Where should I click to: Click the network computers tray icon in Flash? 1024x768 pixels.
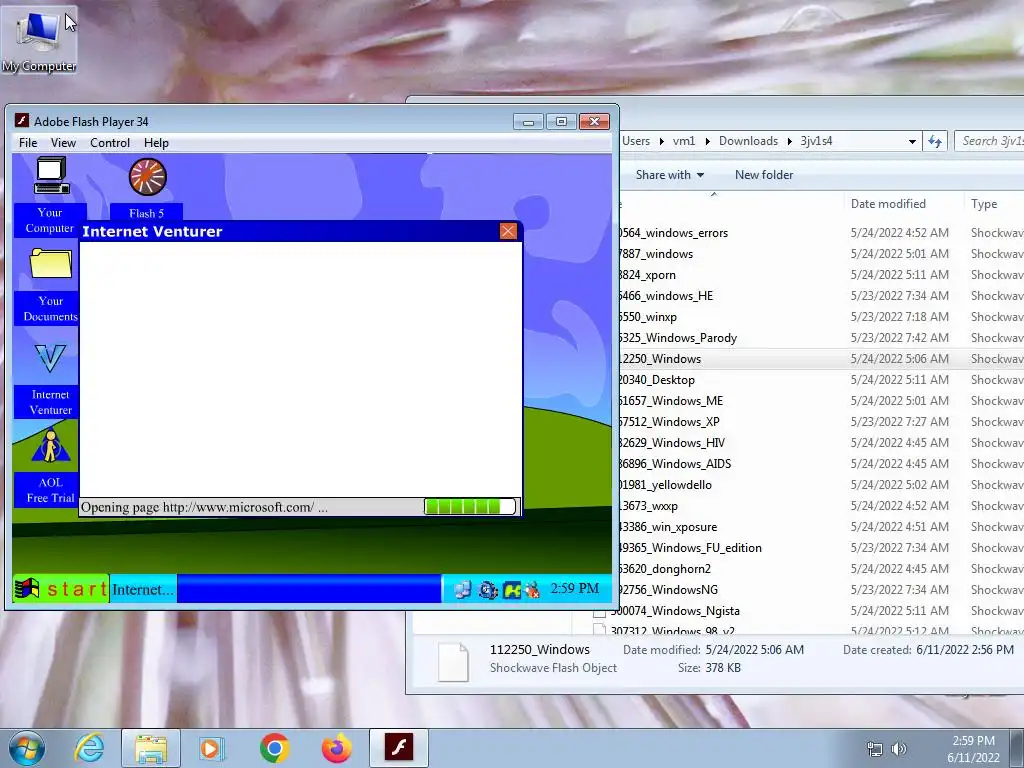(462, 589)
